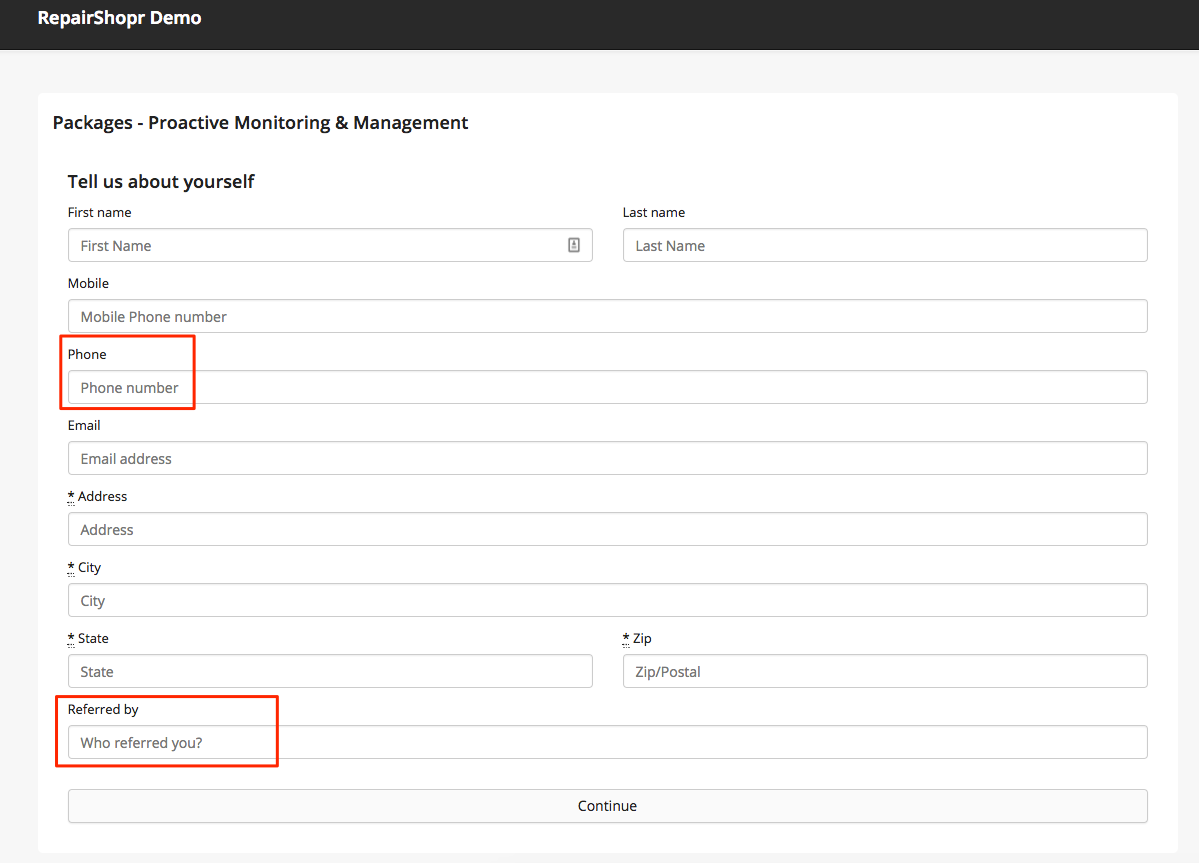
Task: Click the required Address label
Action: coord(97,497)
